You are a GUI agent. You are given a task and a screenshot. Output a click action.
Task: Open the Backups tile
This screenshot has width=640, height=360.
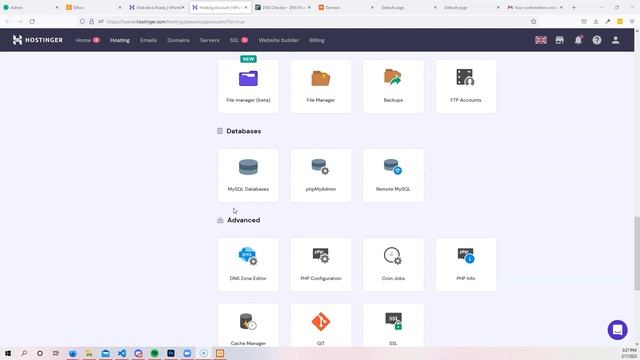pyautogui.click(x=393, y=87)
